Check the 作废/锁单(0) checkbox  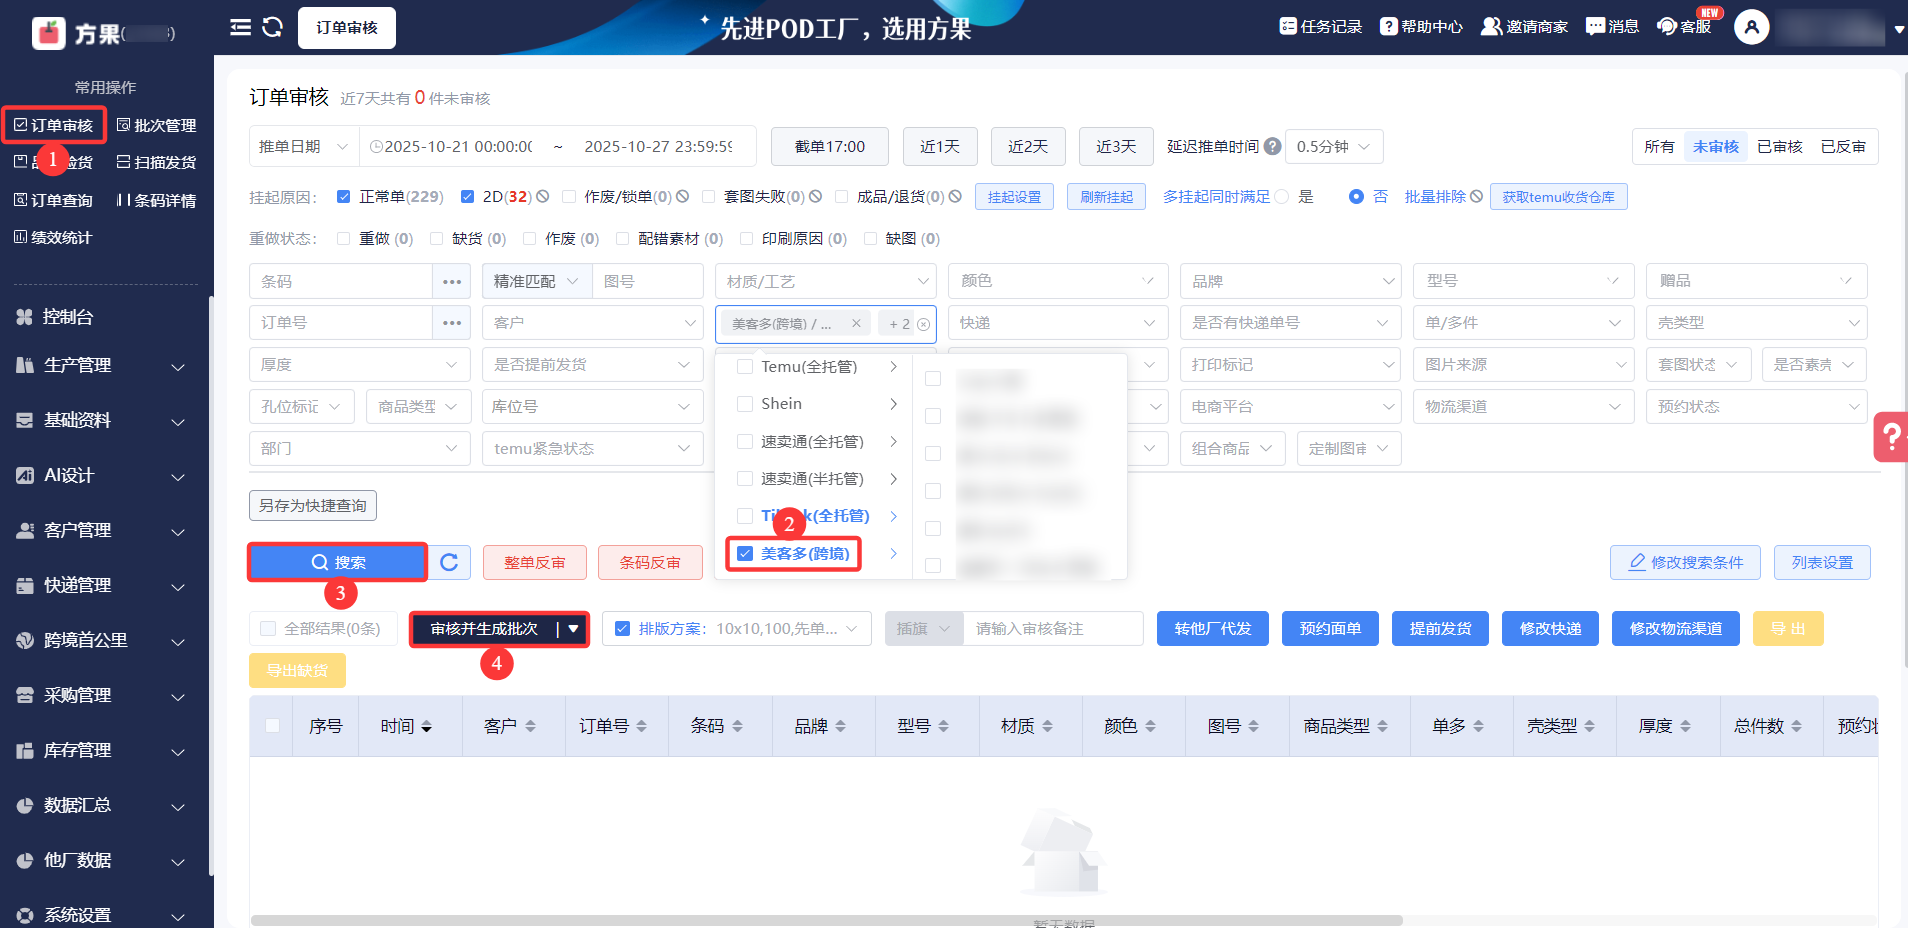pyautogui.click(x=569, y=197)
